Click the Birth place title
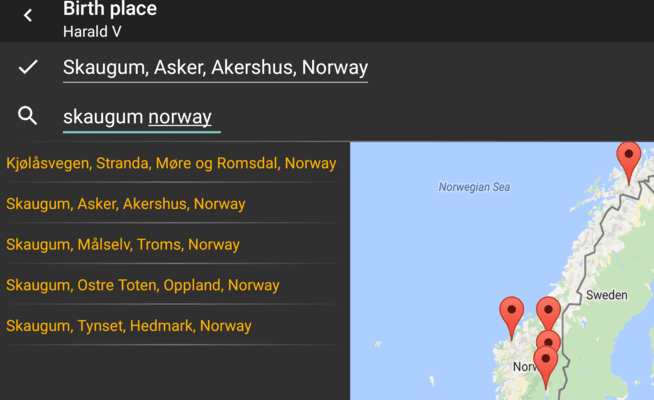The height and width of the screenshot is (400, 654). pyautogui.click(x=110, y=8)
